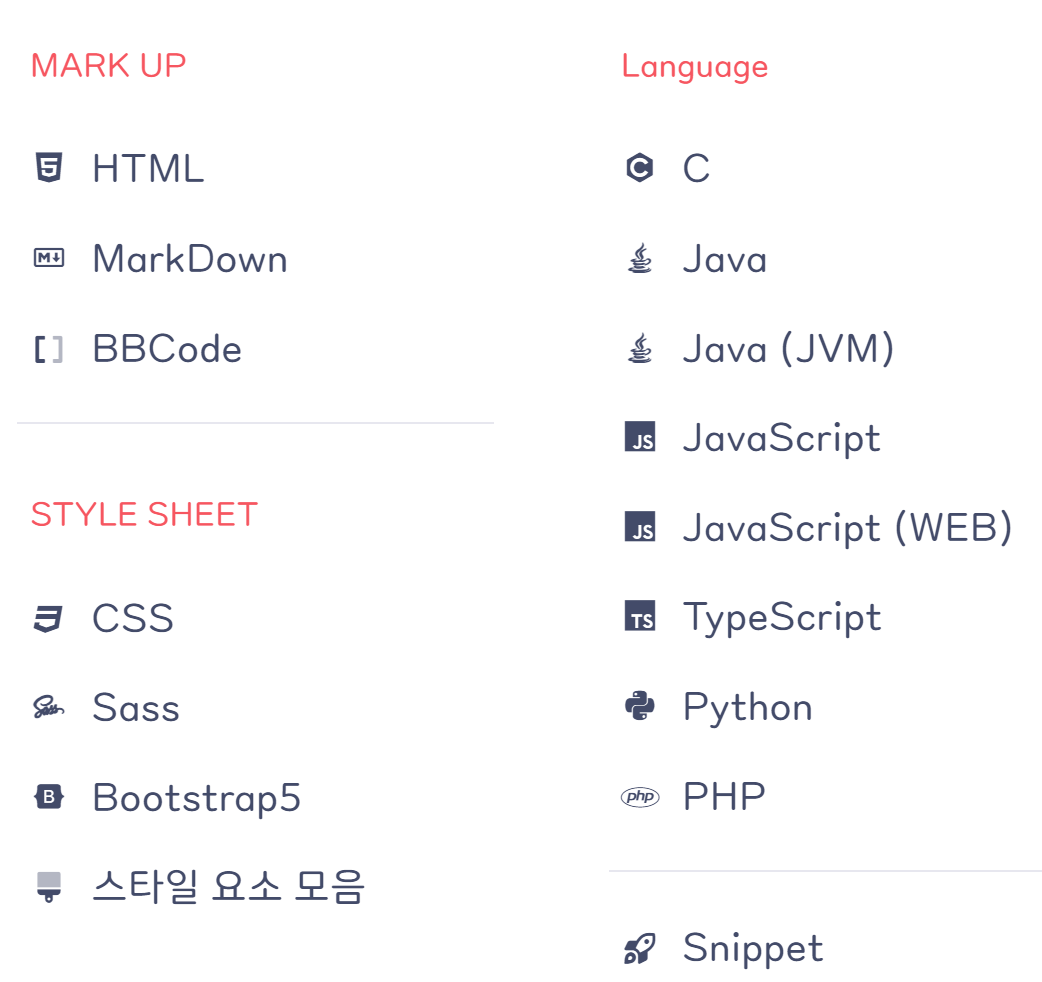Go to the CSS category
This screenshot has width=1042, height=982.
coord(133,619)
